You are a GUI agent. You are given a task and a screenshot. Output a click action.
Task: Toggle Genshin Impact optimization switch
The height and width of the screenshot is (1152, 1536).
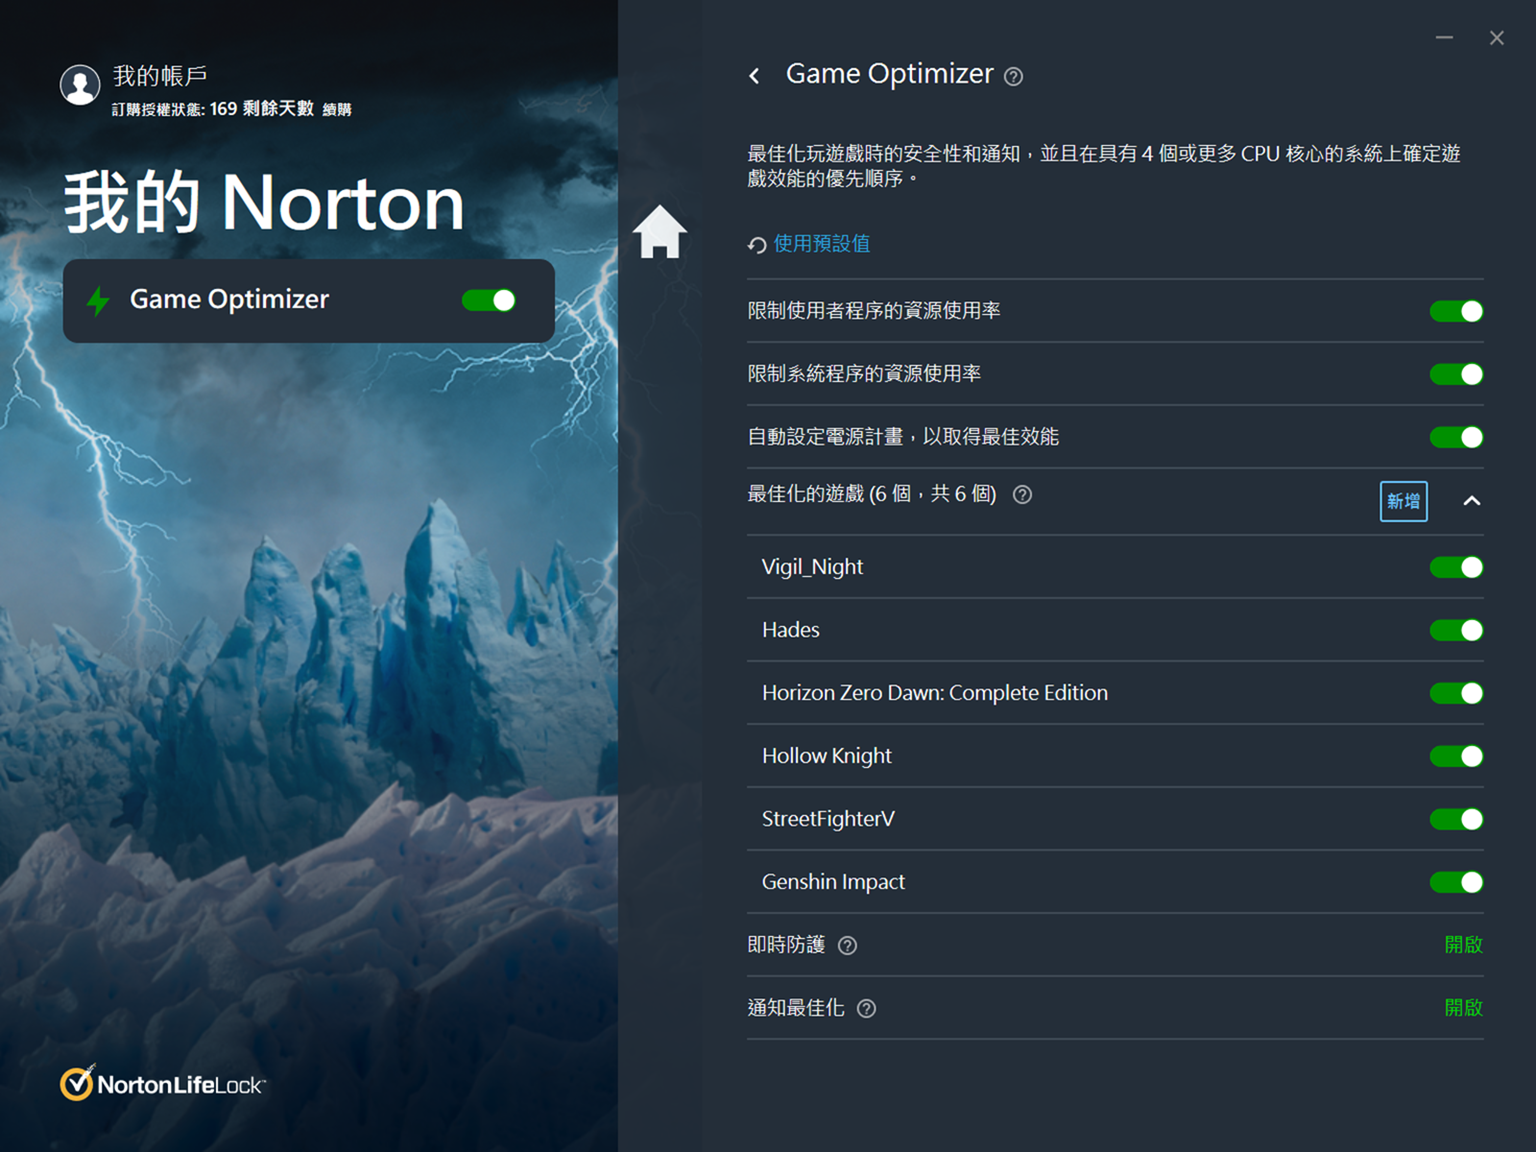1456,882
